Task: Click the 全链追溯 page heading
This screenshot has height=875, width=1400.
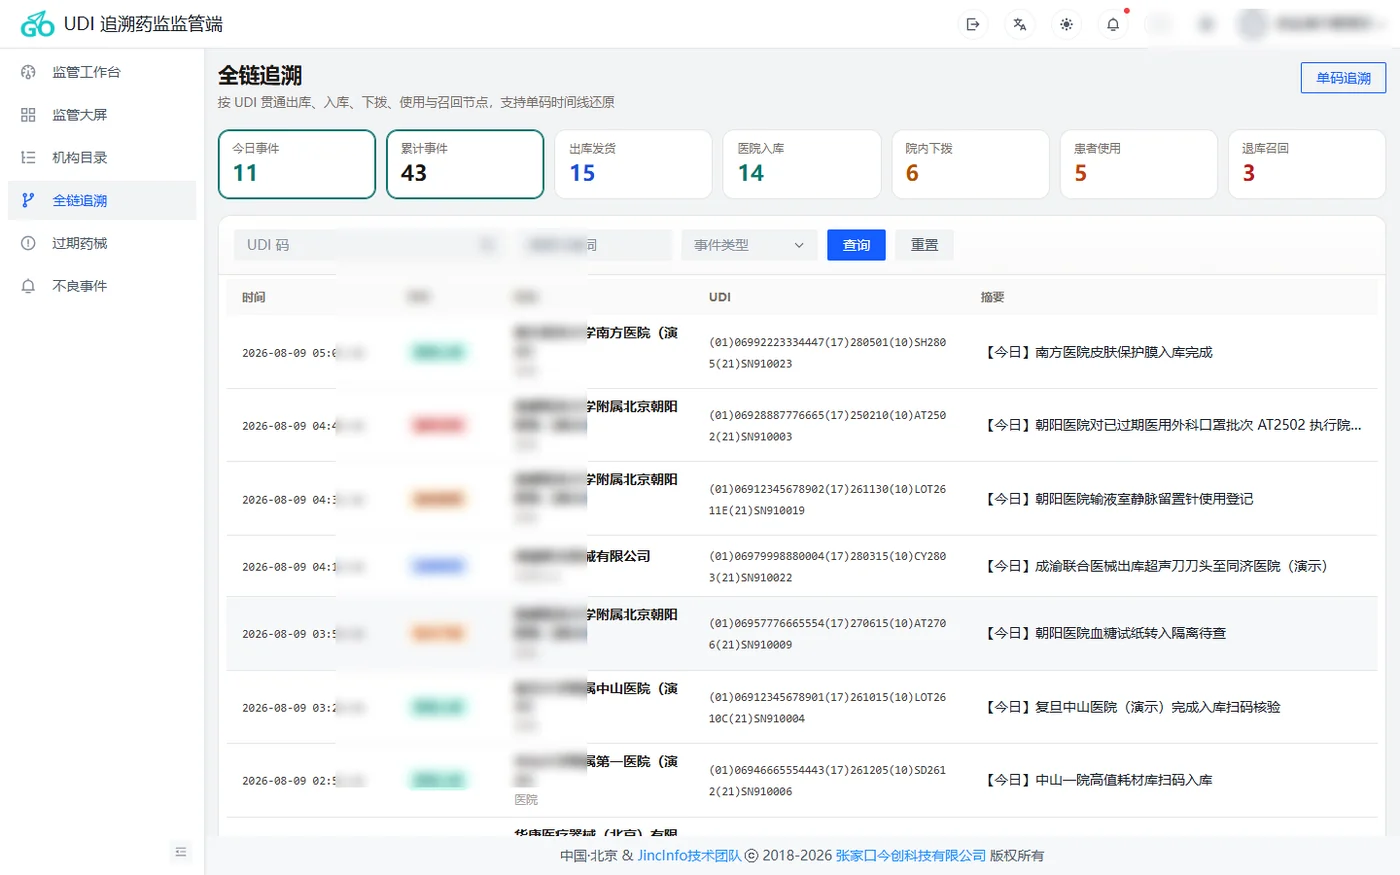Action: (260, 75)
